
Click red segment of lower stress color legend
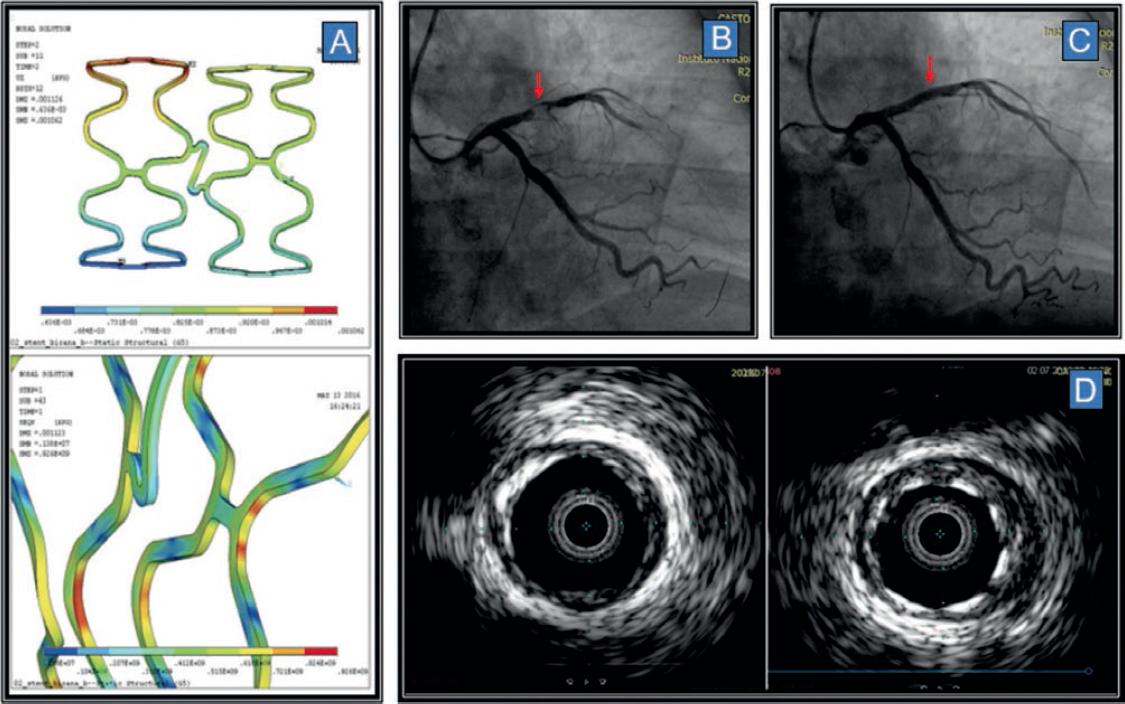coord(319,651)
